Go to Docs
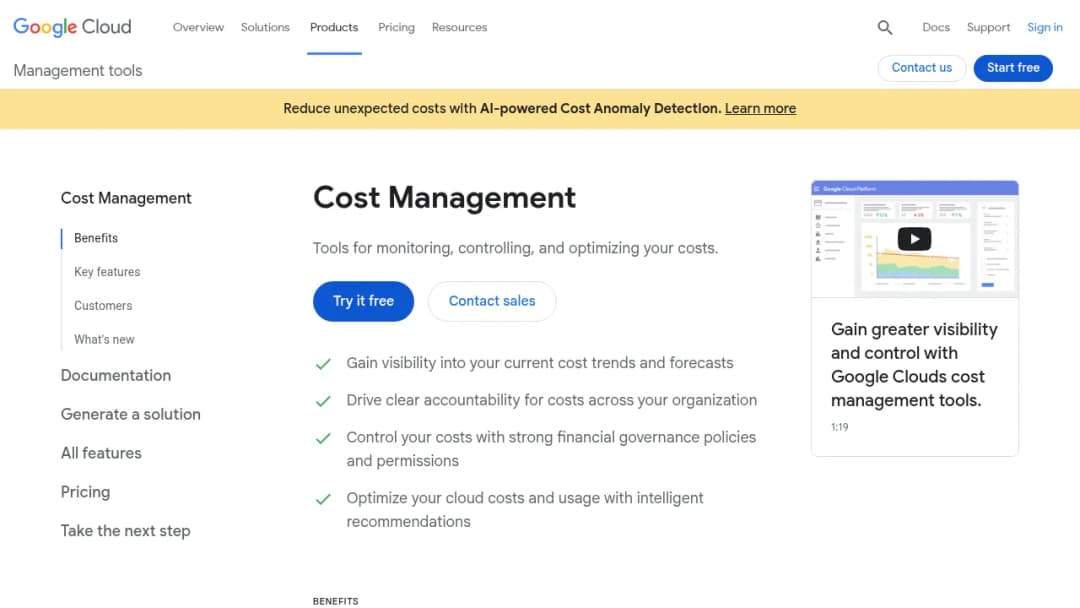Screen dimensions: 1080x608 point(936,28)
